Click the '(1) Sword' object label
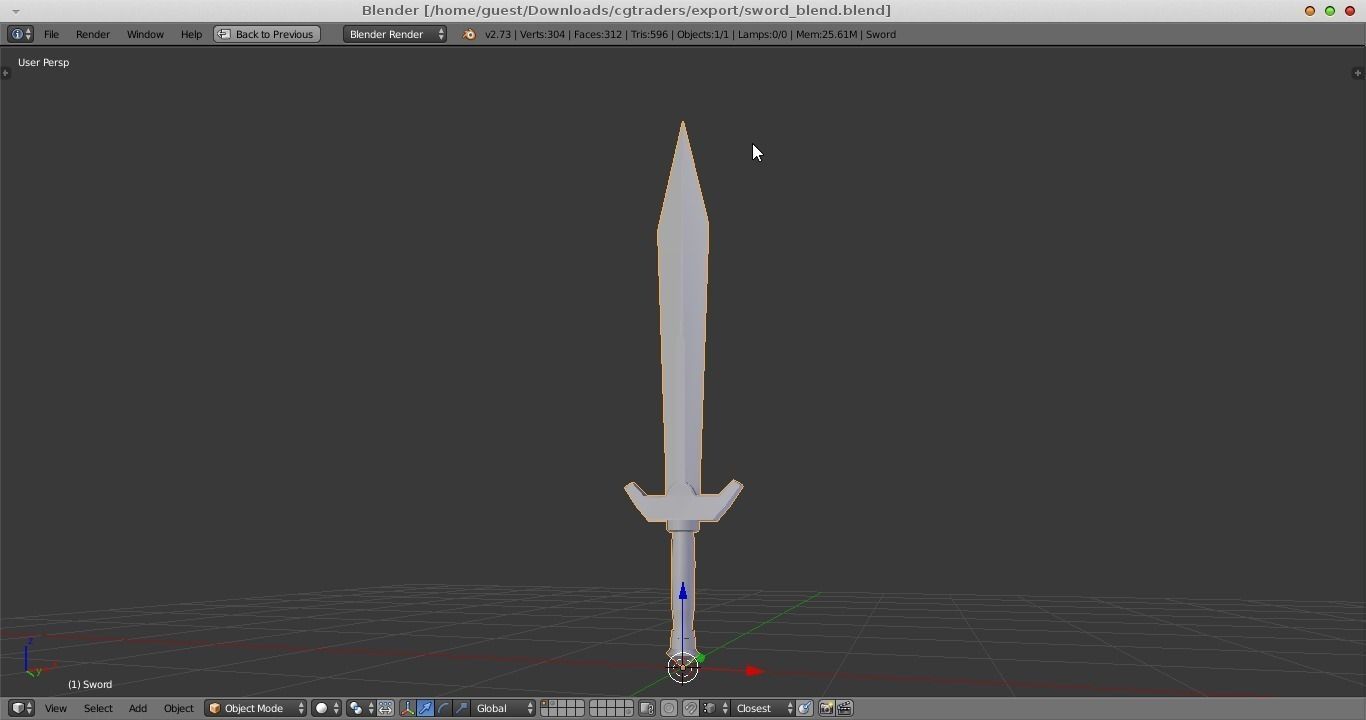1366x720 pixels. (90, 684)
